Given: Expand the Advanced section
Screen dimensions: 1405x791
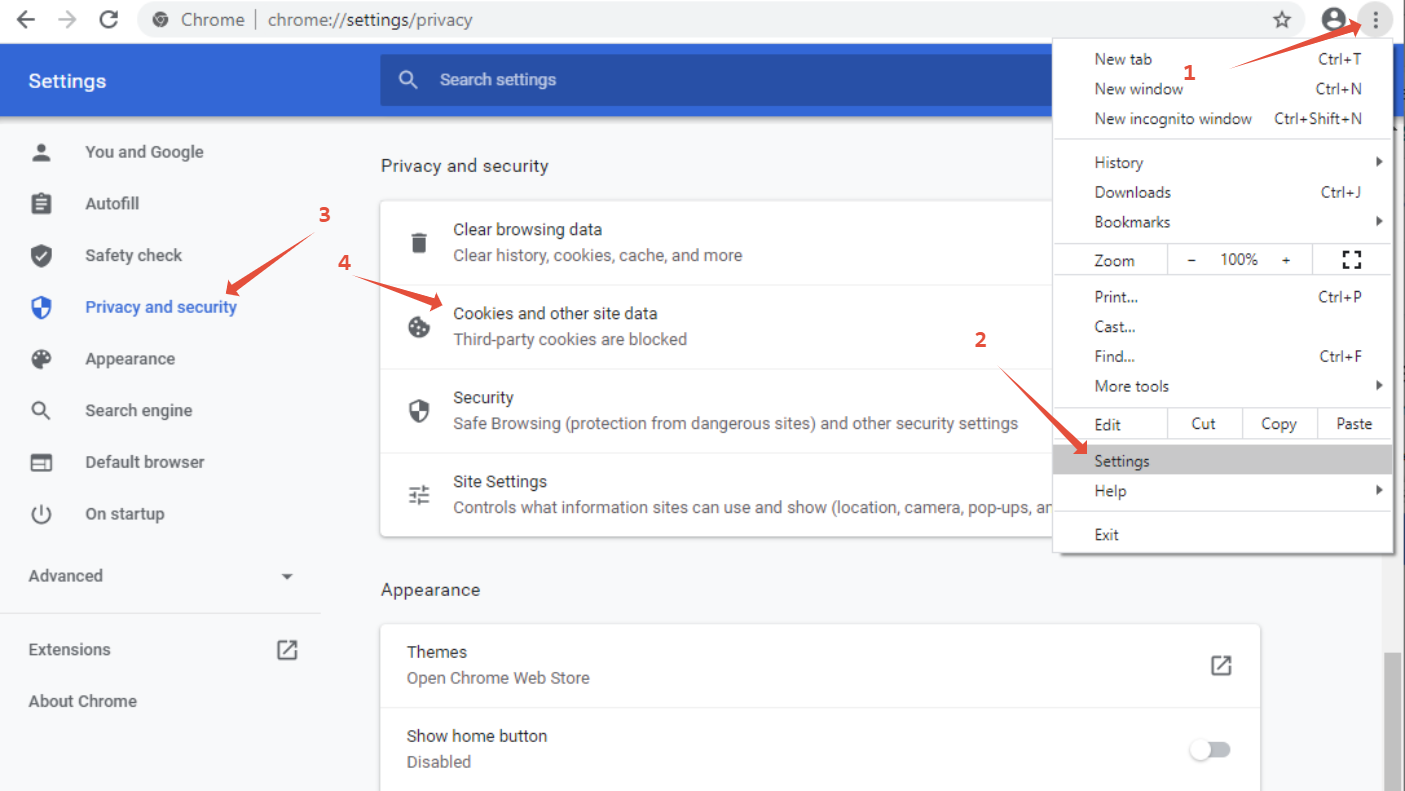Looking at the screenshot, I should (x=160, y=576).
